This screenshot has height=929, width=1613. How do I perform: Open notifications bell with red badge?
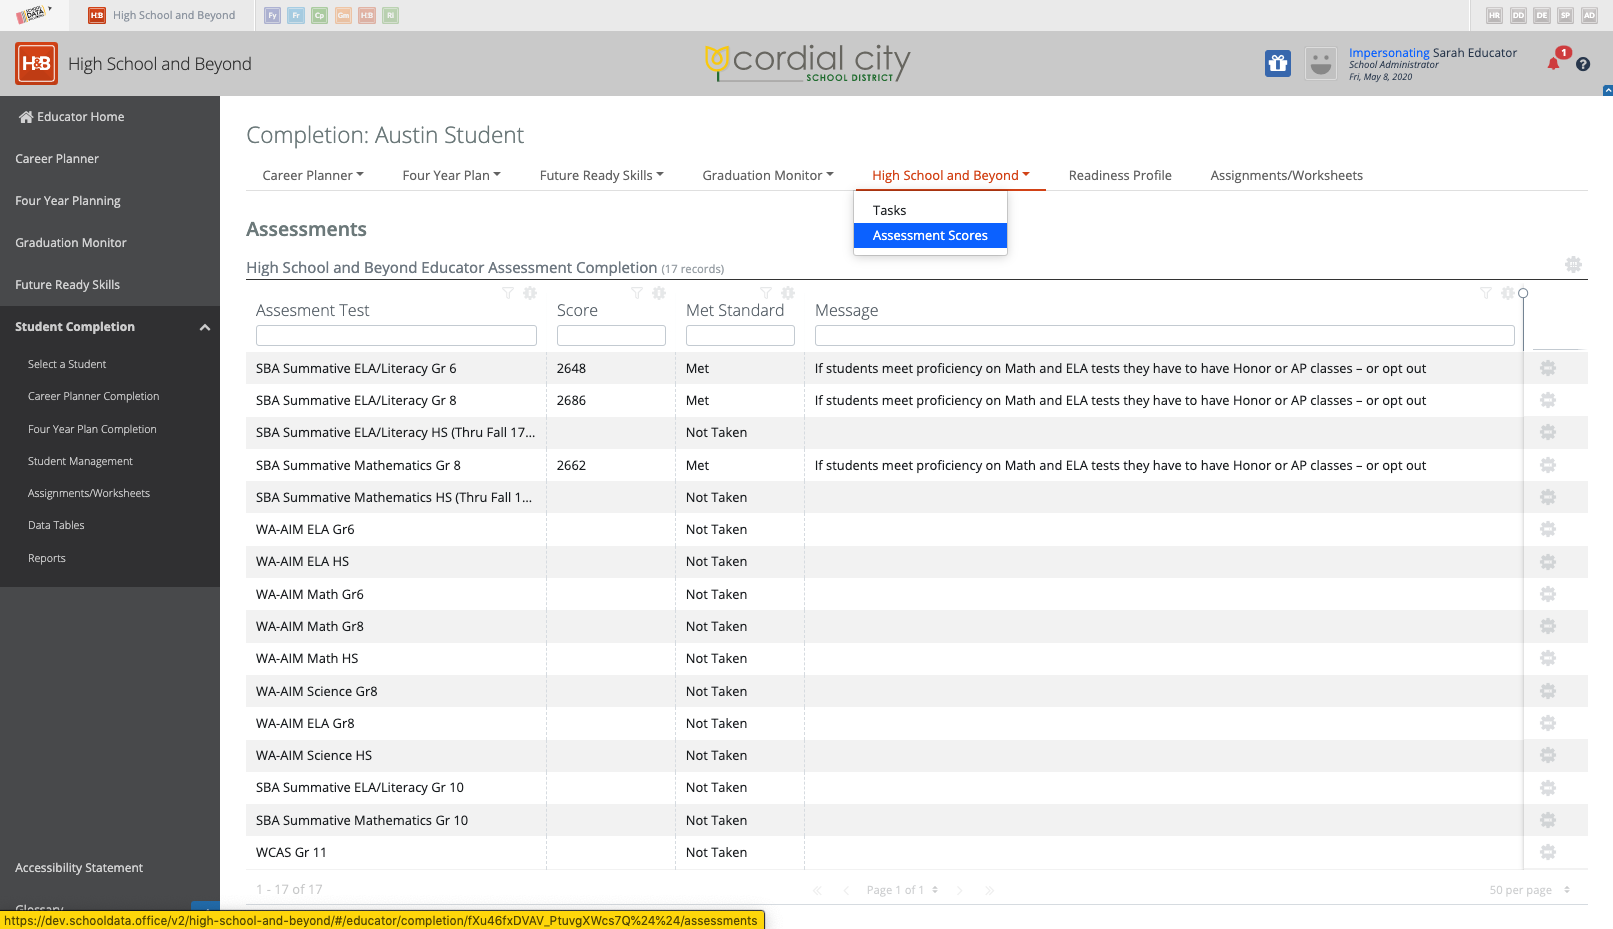coord(1555,61)
